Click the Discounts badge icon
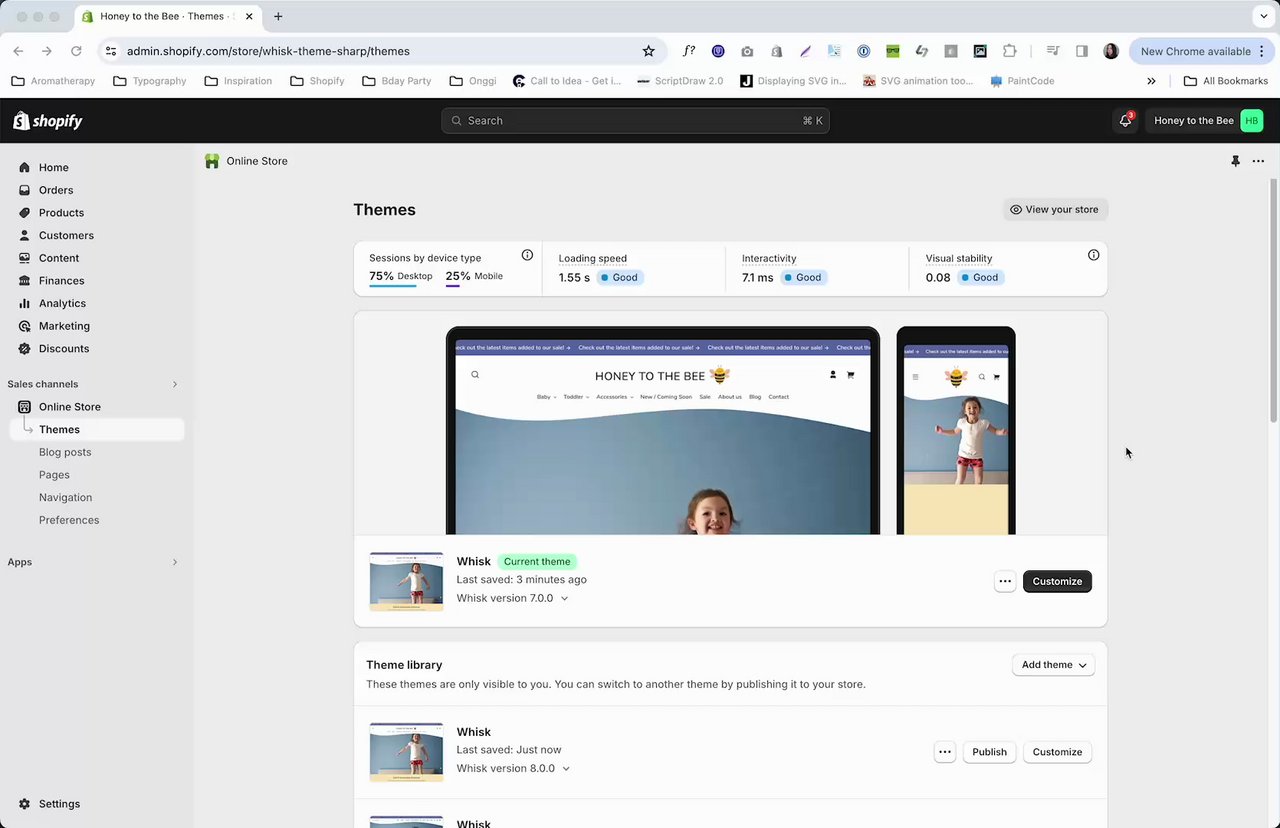 coord(25,349)
